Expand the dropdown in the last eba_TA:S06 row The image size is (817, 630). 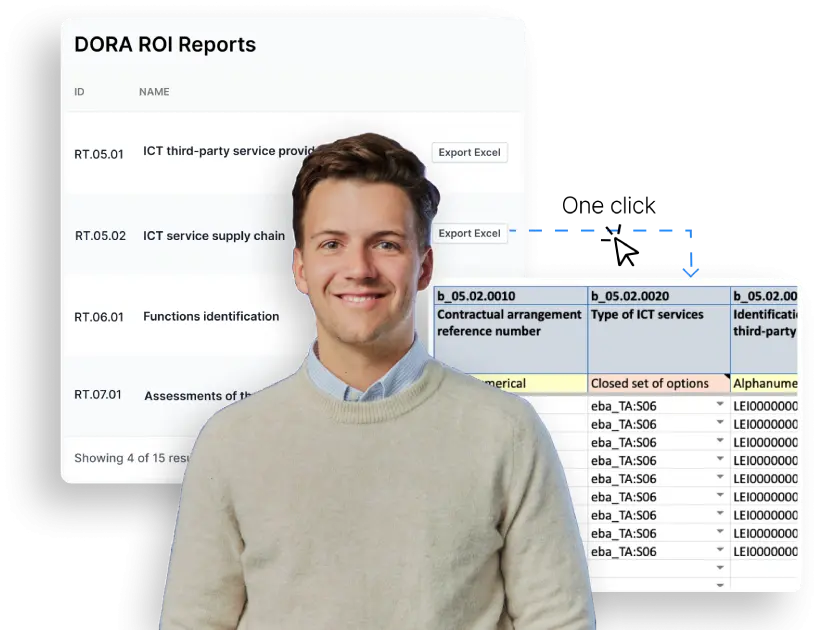coord(720,551)
